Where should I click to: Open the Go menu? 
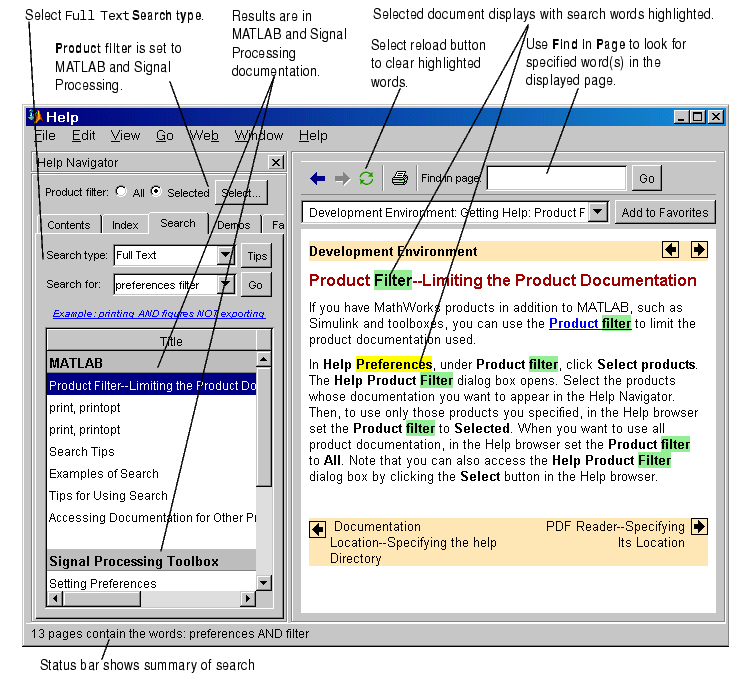[165, 135]
